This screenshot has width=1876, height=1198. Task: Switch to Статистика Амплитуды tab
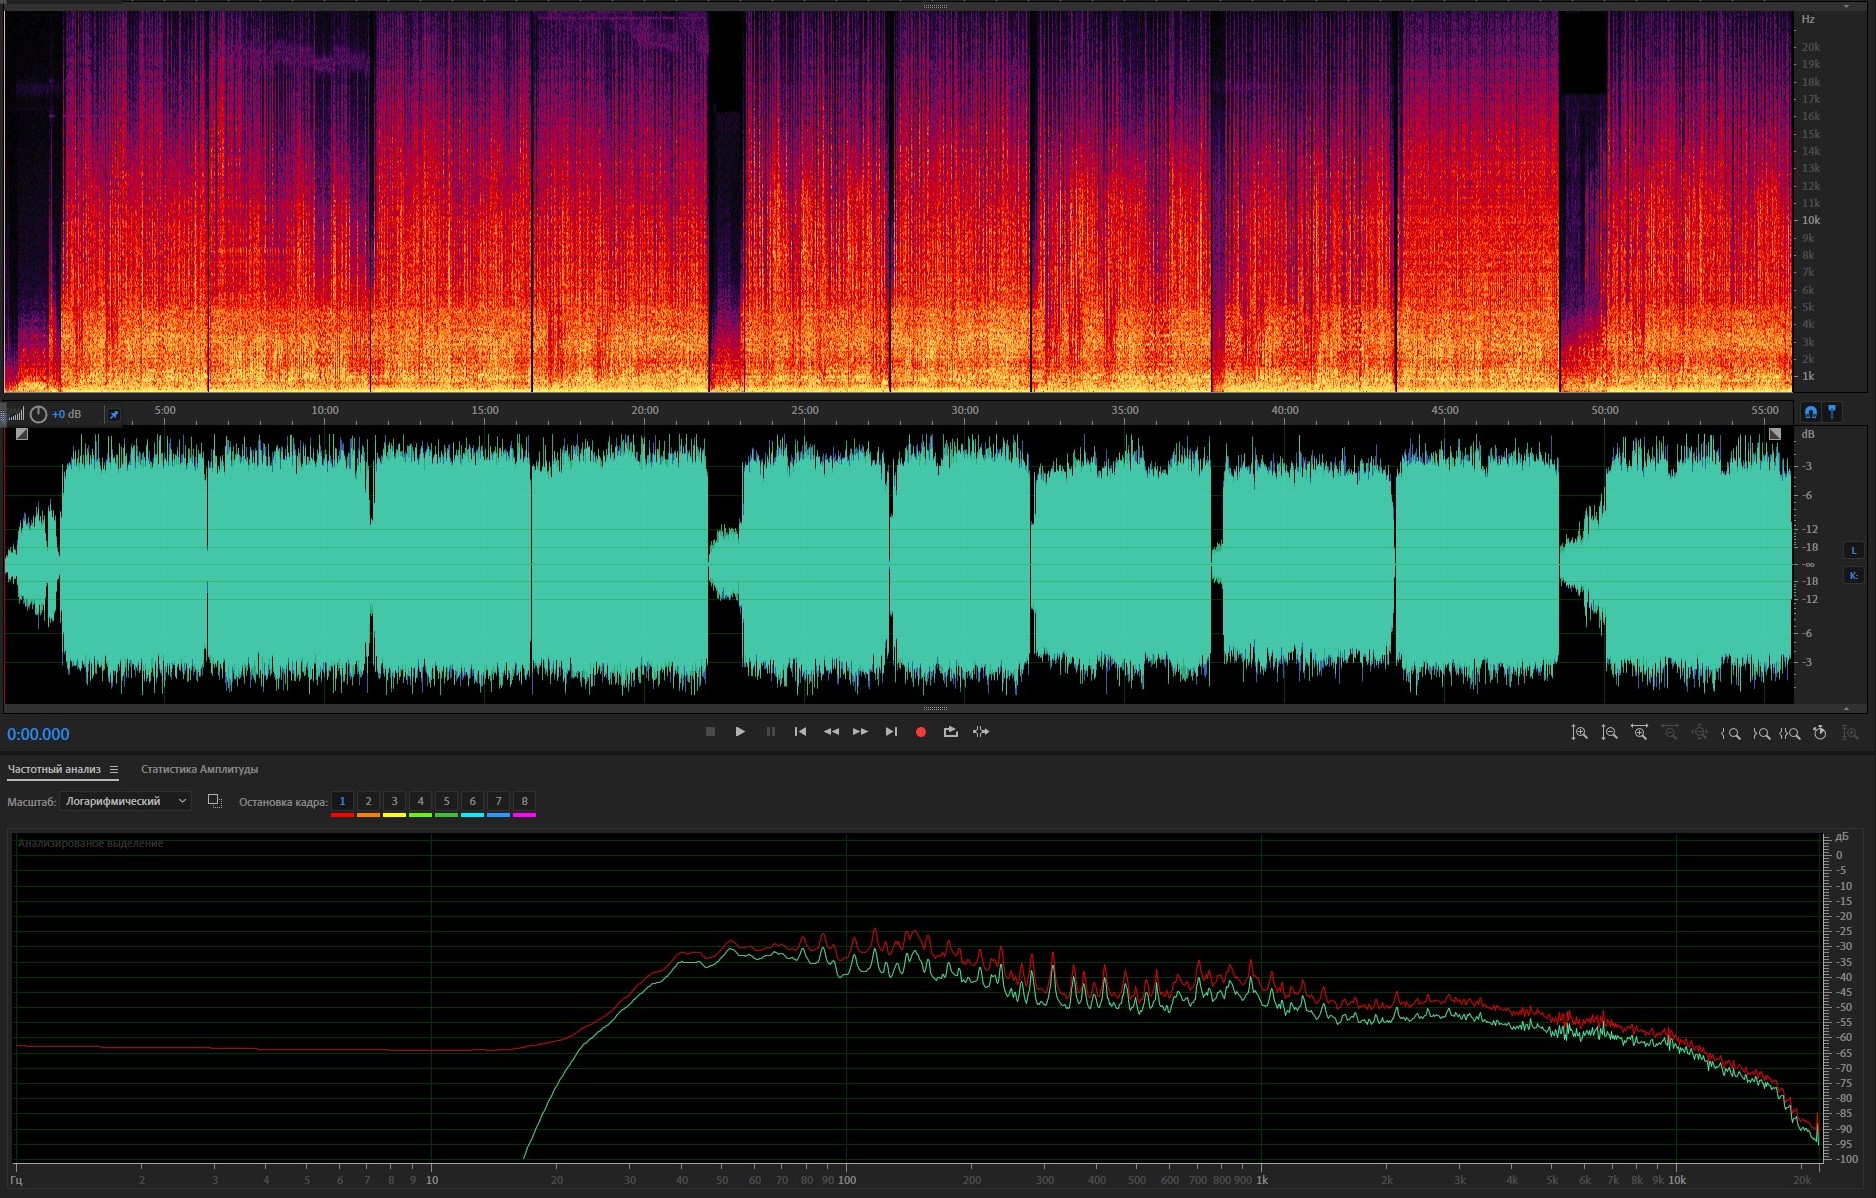point(199,770)
